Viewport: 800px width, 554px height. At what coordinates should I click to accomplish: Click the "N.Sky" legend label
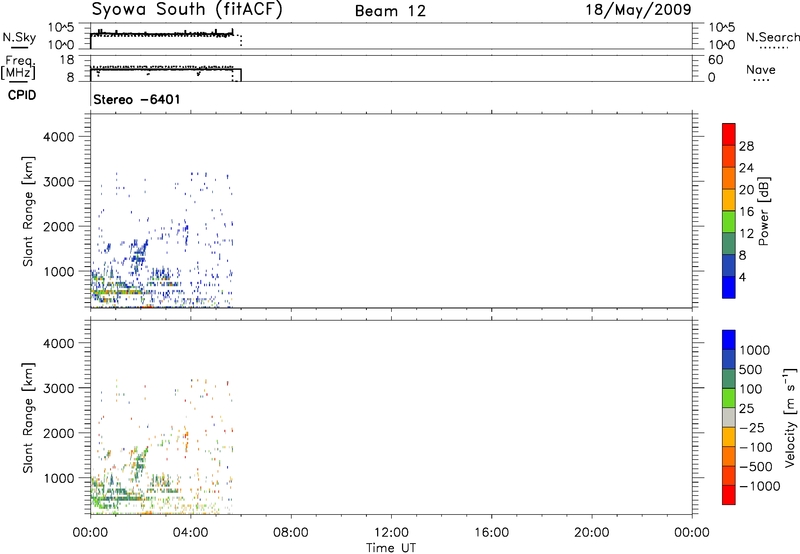[x=19, y=37]
